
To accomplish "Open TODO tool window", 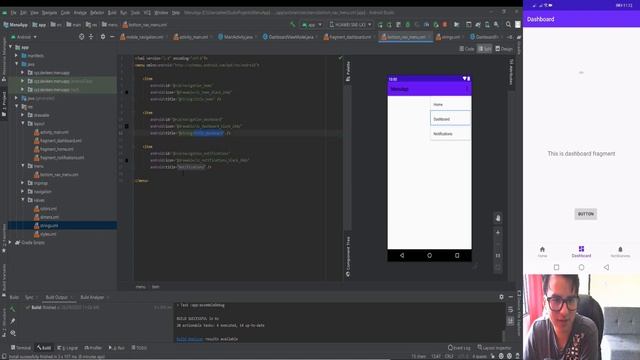I will click(x=139, y=348).
